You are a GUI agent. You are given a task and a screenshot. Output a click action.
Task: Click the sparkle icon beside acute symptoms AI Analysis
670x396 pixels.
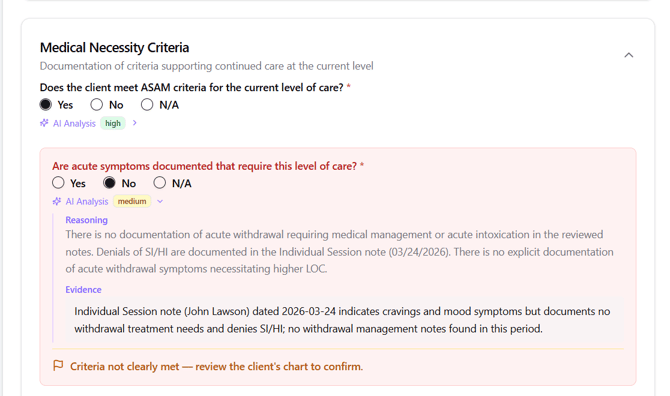(56, 201)
